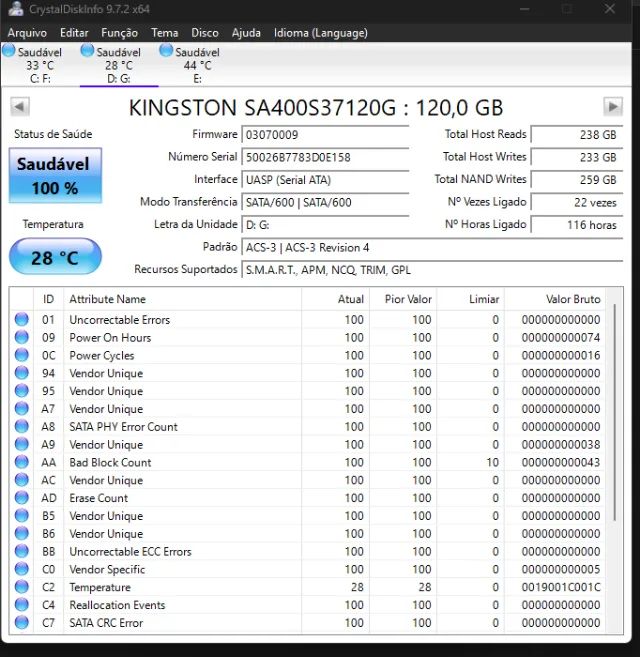Click the power-on hours value 116 horas
The width and height of the screenshot is (640, 657).
click(577, 225)
